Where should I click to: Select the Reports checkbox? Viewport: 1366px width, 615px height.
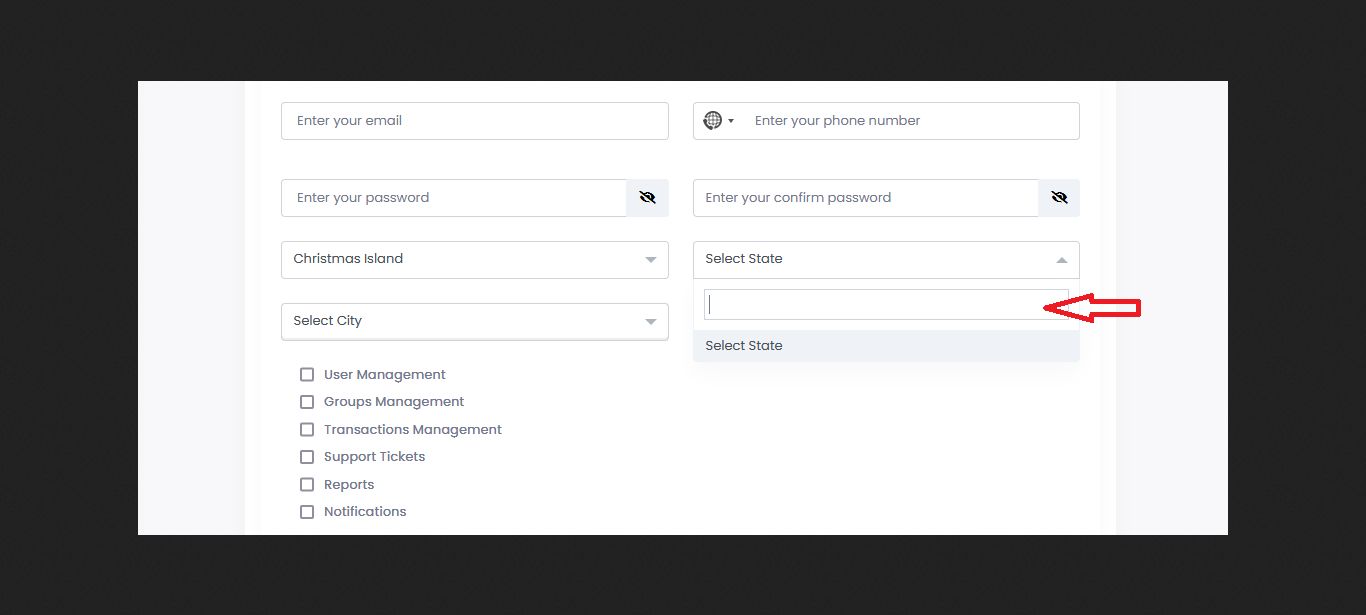(x=307, y=485)
